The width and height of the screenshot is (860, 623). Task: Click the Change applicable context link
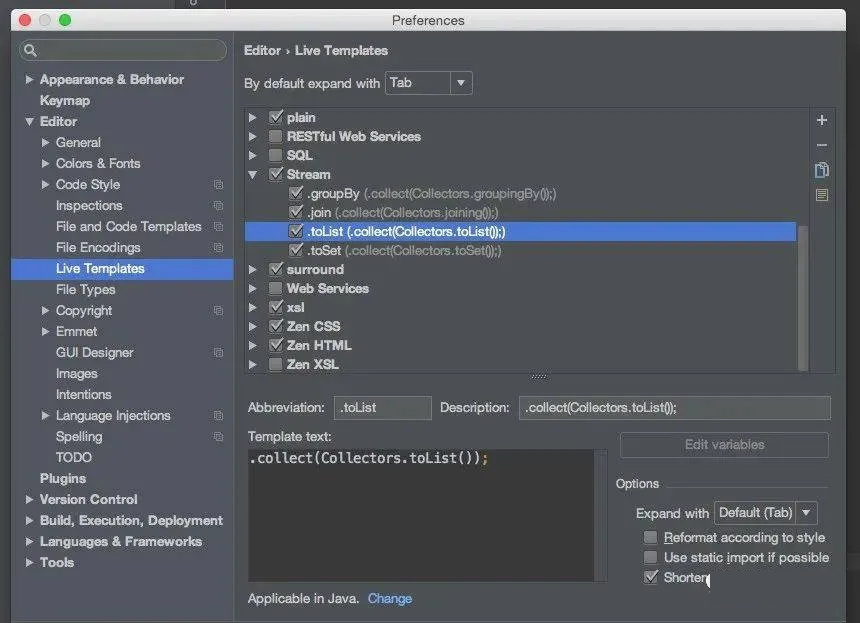pyautogui.click(x=389, y=598)
